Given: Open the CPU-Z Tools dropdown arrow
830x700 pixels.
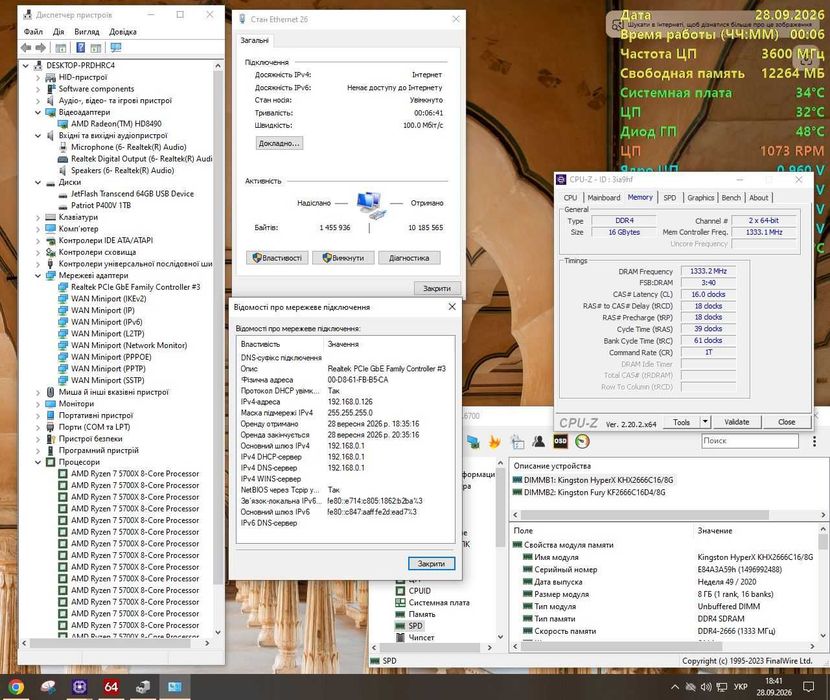Looking at the screenshot, I should [705, 421].
